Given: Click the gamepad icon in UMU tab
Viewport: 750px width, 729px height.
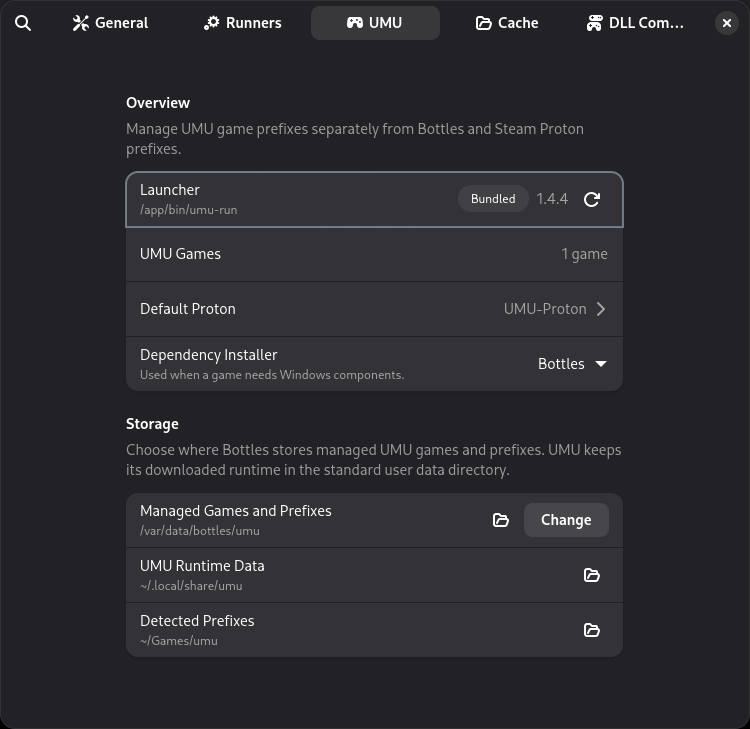Looking at the screenshot, I should (x=355, y=23).
